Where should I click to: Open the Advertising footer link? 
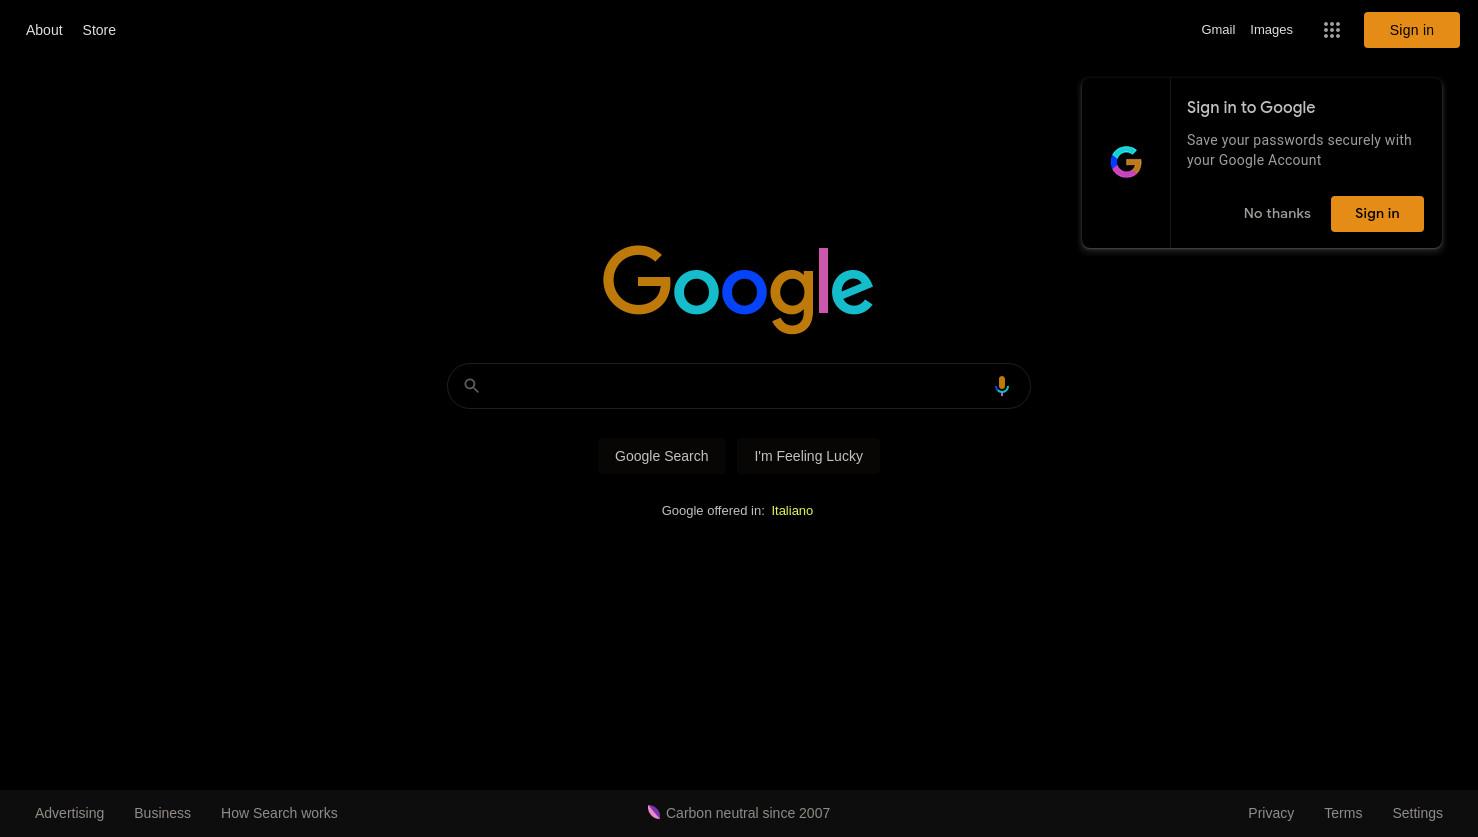(x=69, y=813)
